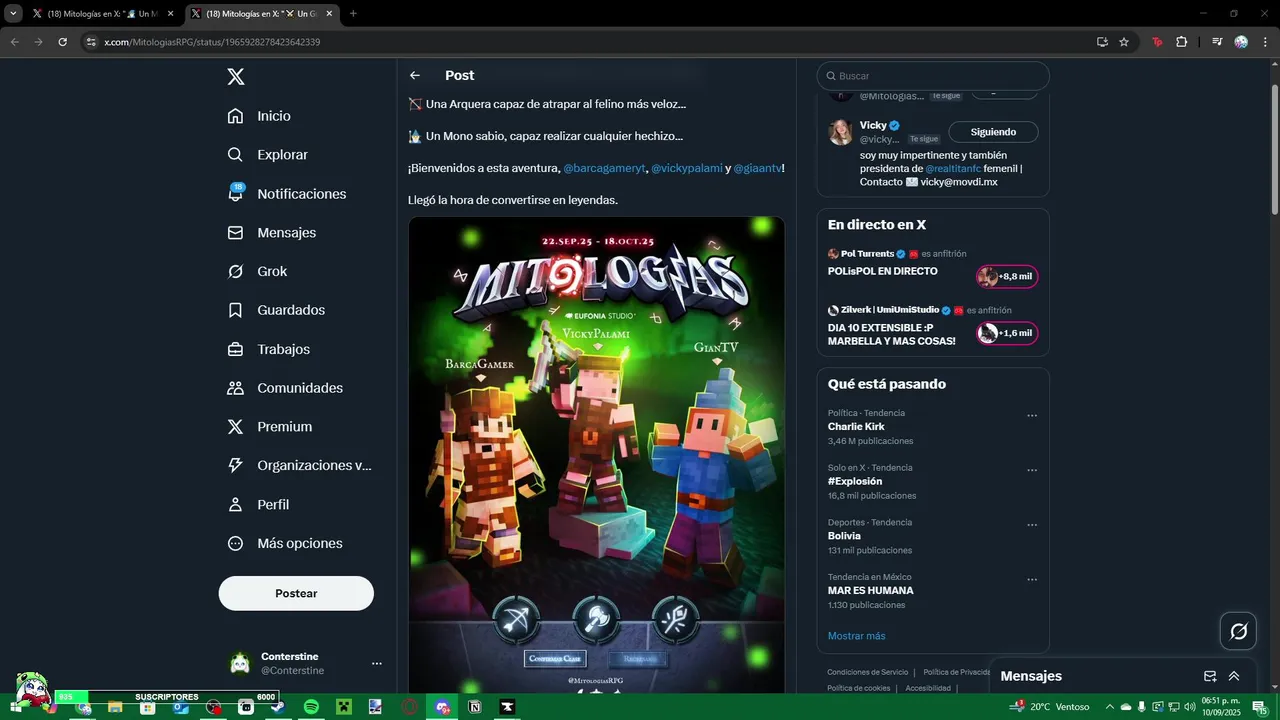Join Zilverk live +1,6 mil listener pill

1008,333
